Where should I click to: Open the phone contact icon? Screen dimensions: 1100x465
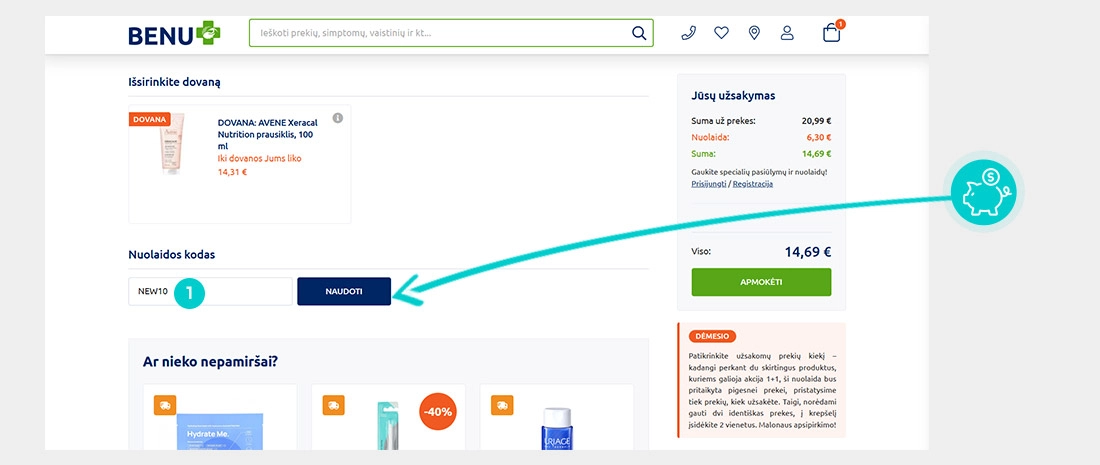pyautogui.click(x=688, y=33)
